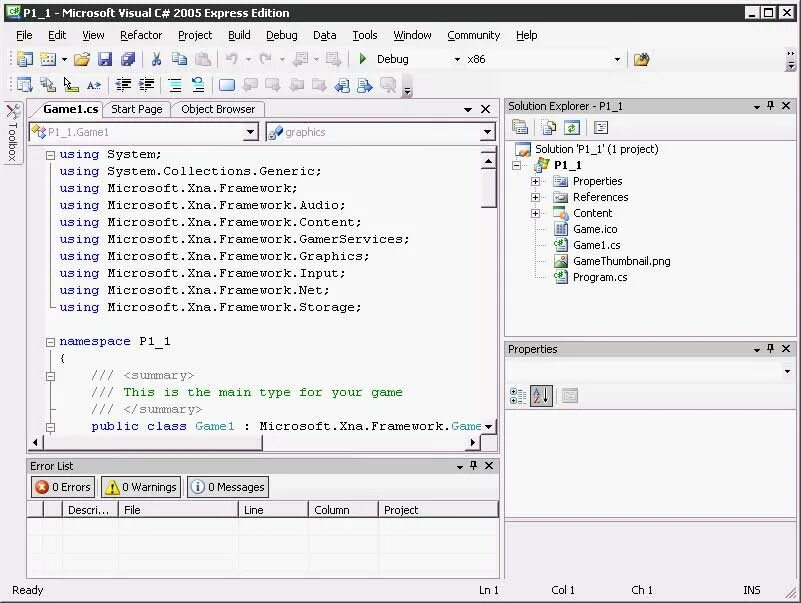The height and width of the screenshot is (603, 801).
Task: Start debugging with the green play icon
Action: [x=363, y=59]
